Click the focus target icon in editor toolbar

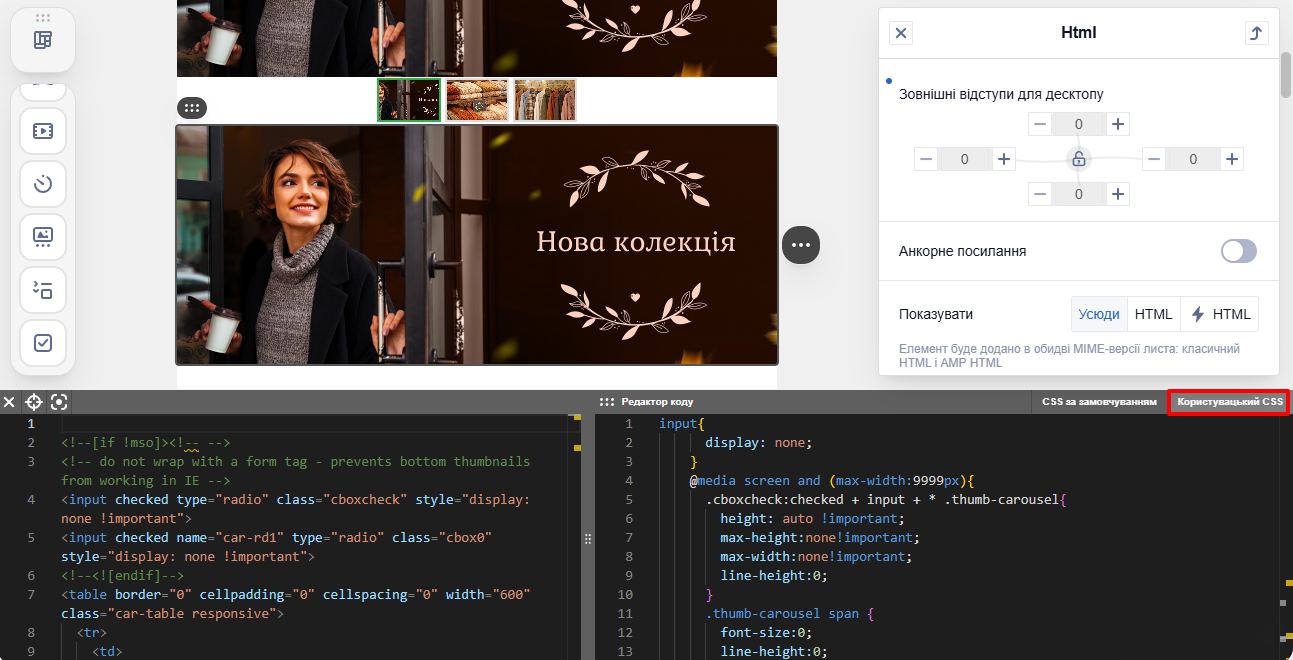(x=59, y=402)
